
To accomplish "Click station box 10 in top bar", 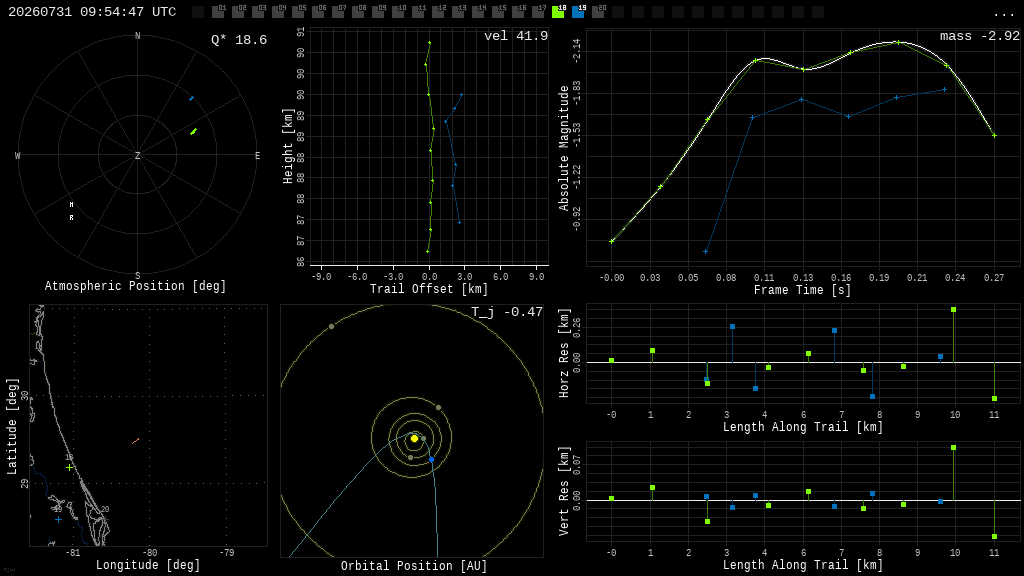I will click(398, 12).
